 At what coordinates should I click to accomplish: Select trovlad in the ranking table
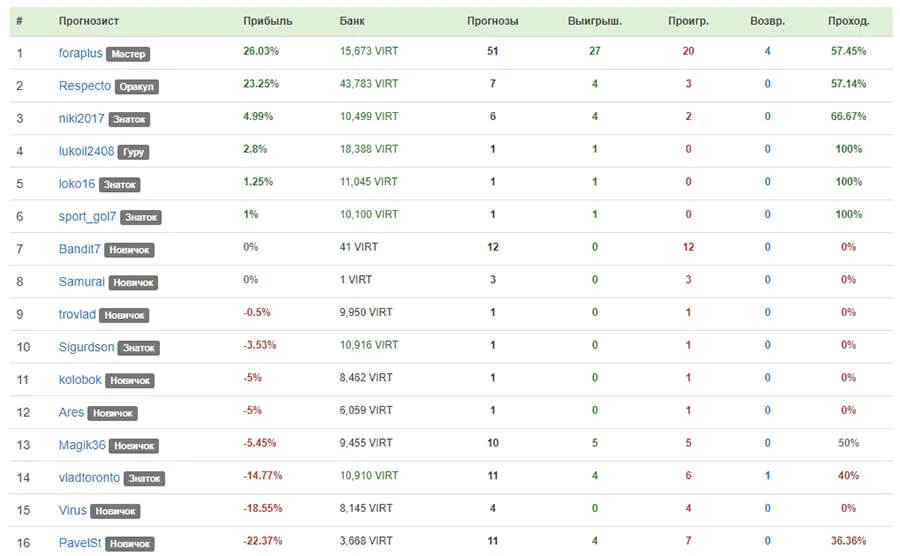pos(77,315)
